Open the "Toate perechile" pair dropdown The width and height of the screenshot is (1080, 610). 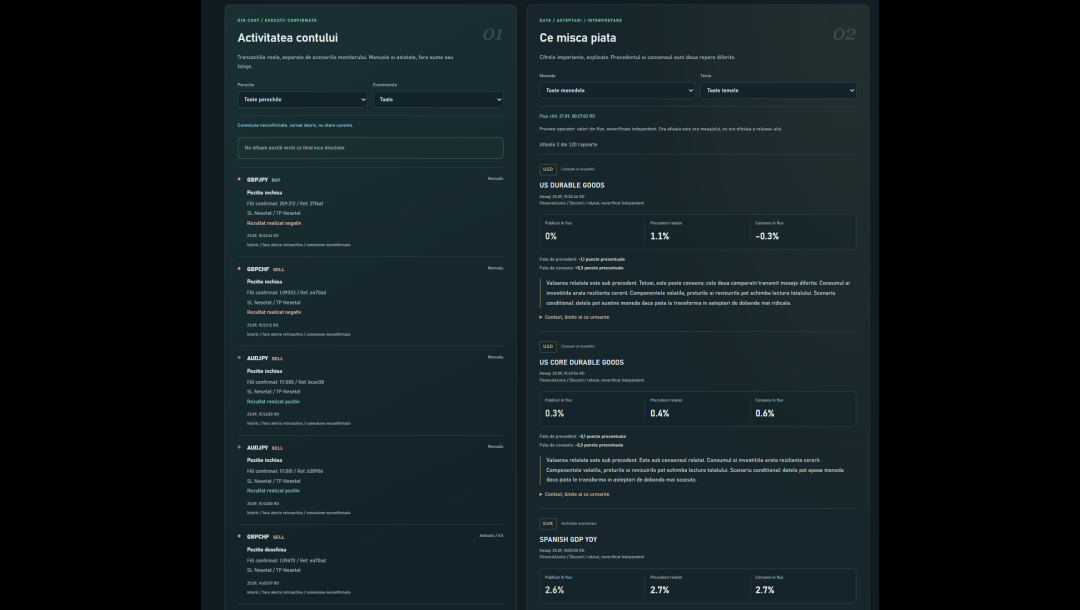(x=302, y=100)
